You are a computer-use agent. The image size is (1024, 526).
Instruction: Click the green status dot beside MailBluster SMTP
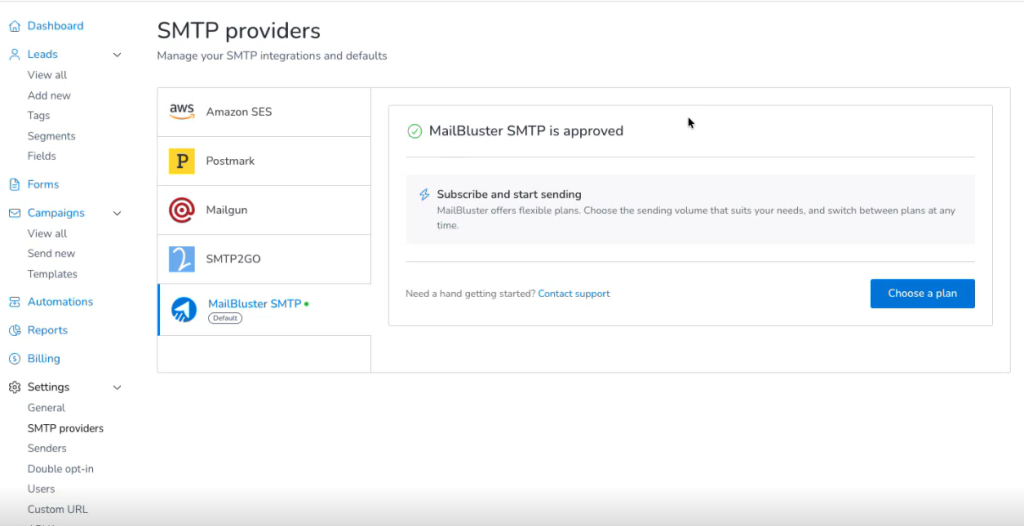pos(306,304)
